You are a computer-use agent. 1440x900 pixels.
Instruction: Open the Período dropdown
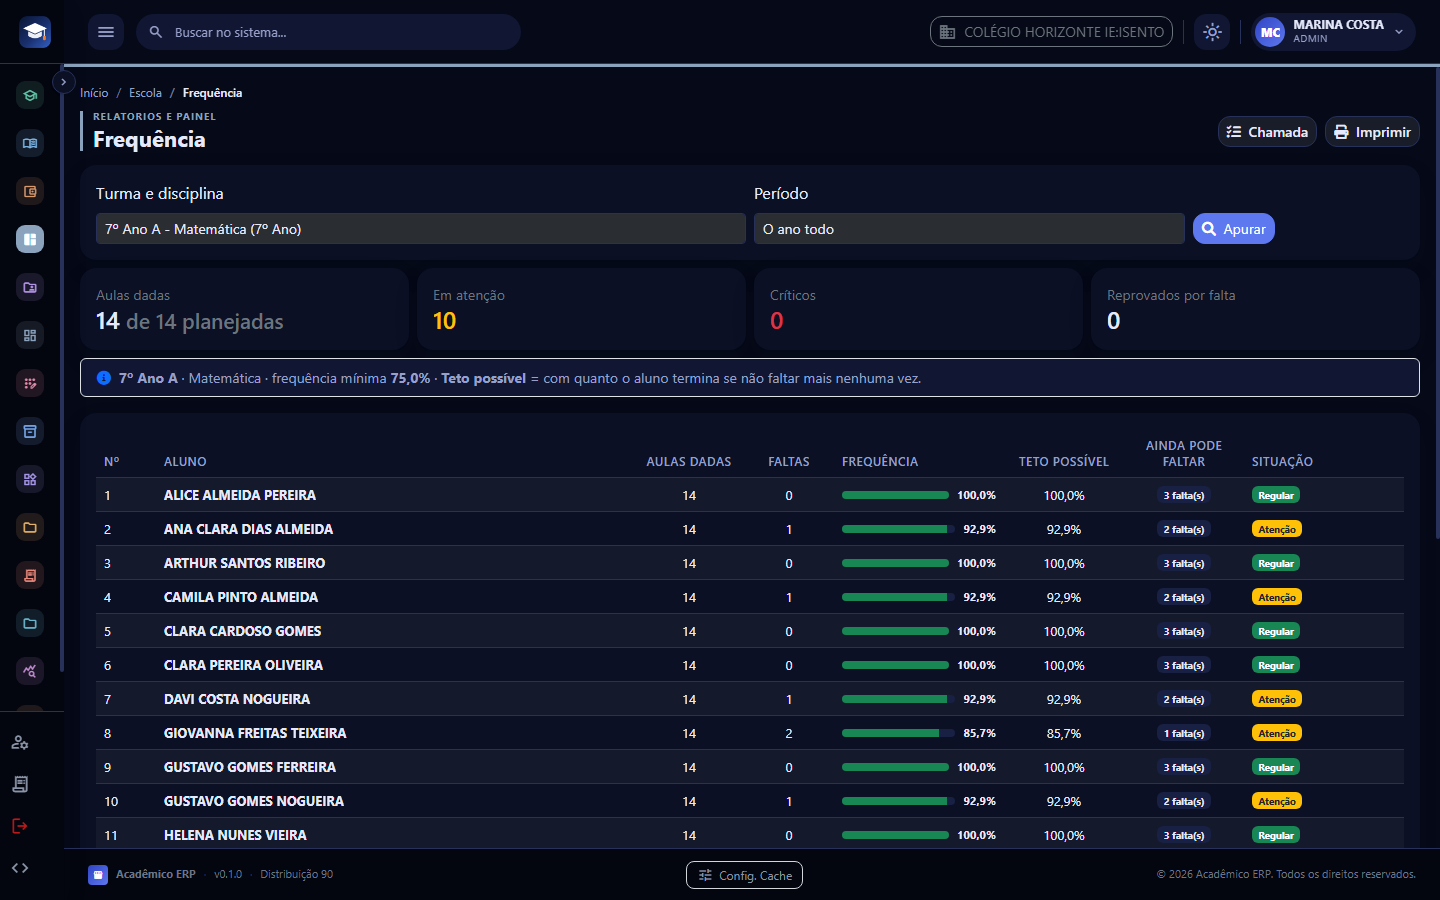click(x=969, y=229)
